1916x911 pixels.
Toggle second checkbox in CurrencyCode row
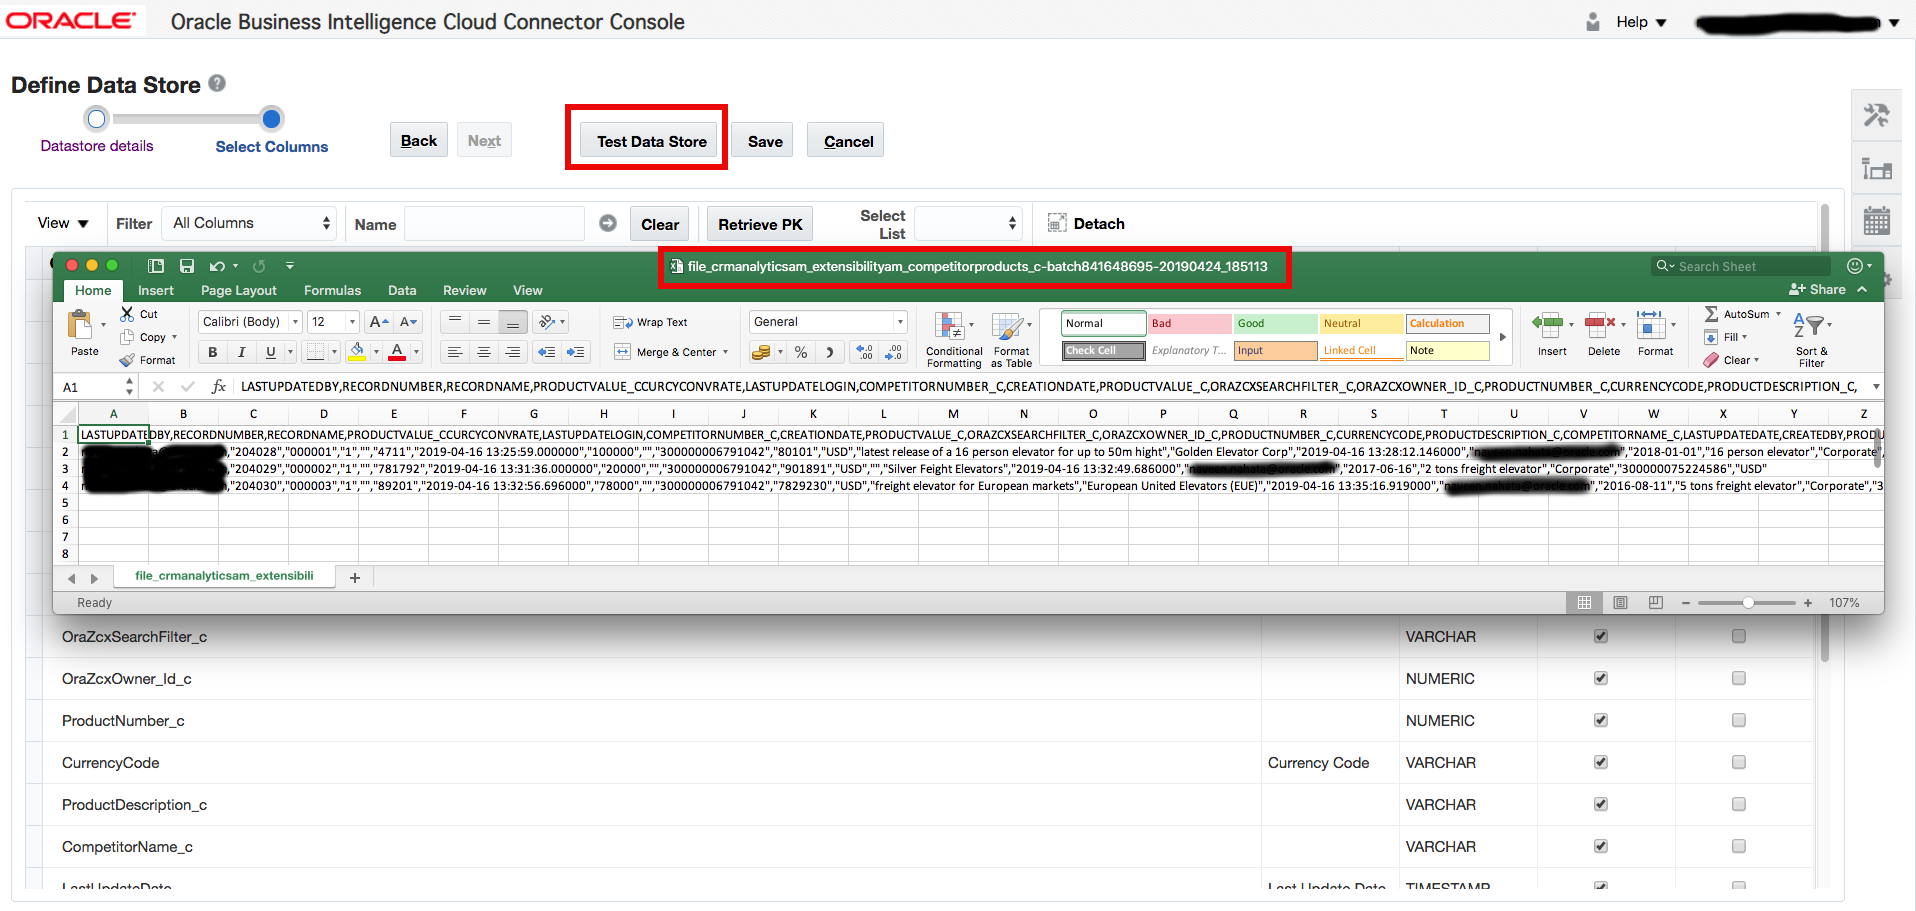point(1738,762)
